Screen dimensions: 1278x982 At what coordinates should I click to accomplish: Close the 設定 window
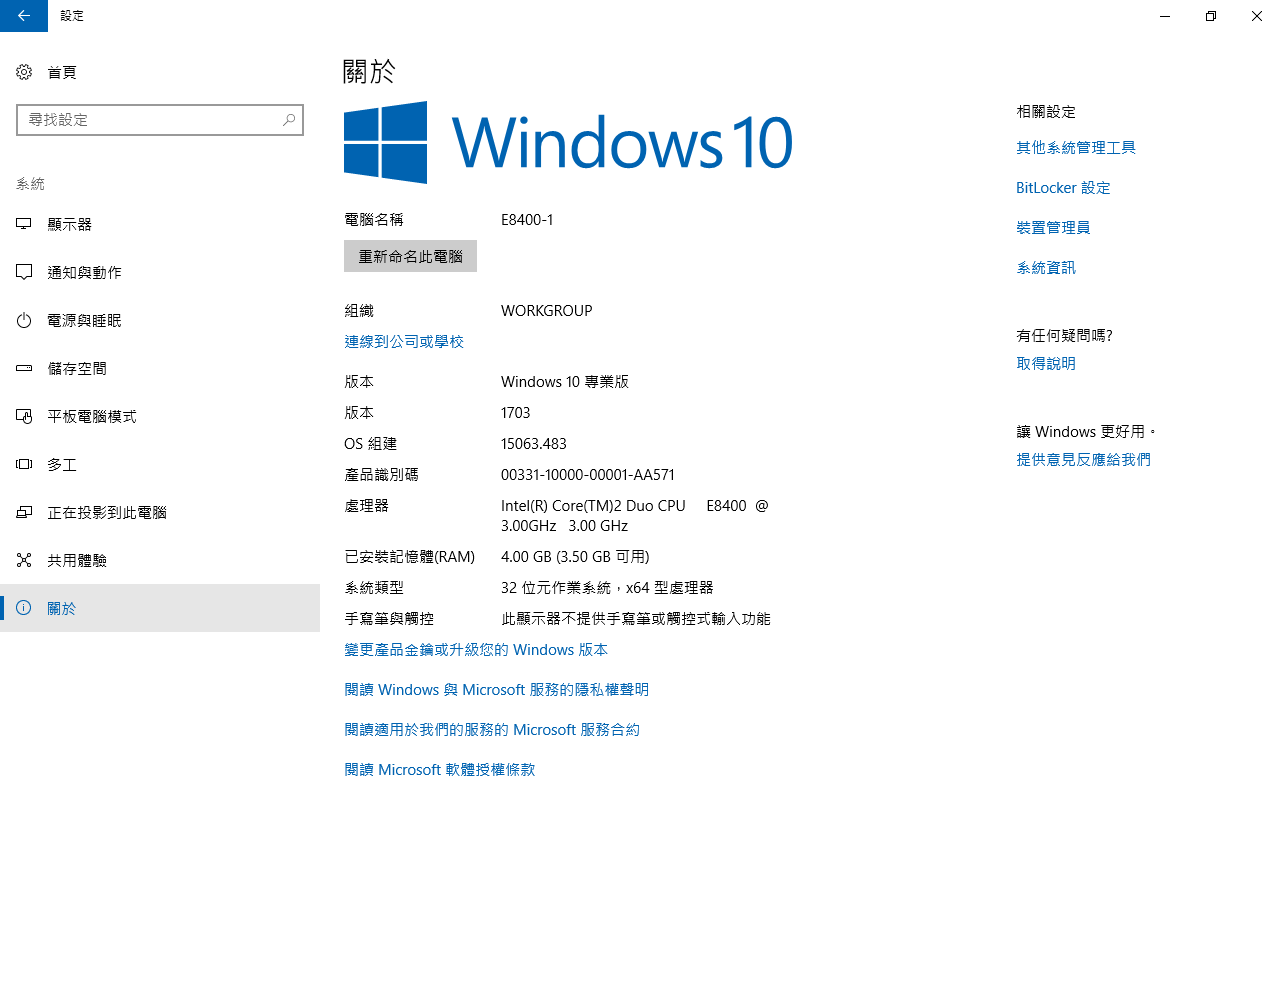[1256, 16]
